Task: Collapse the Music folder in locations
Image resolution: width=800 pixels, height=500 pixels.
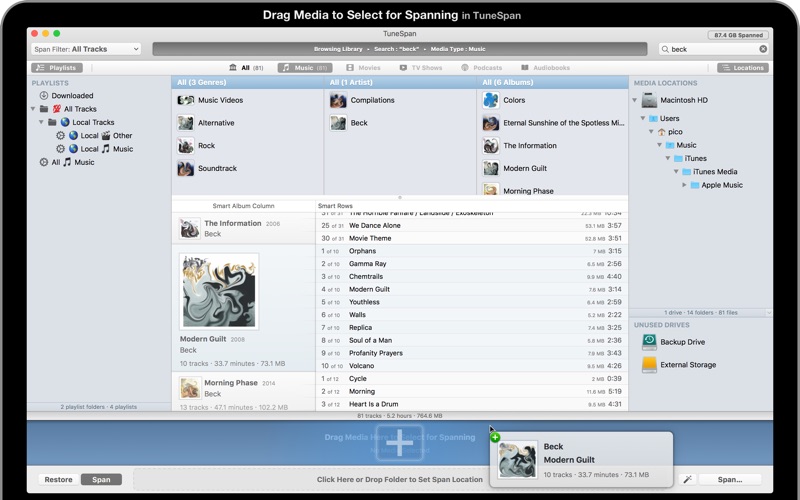Action: (659, 145)
